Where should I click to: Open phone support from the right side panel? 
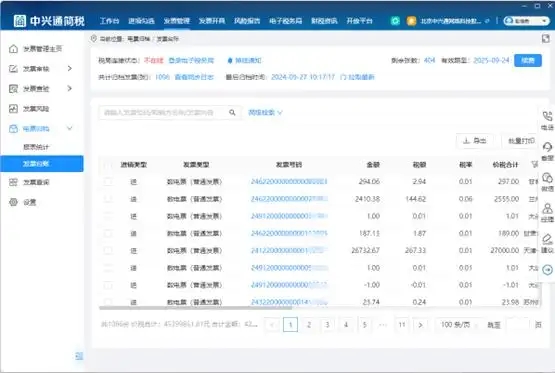(547, 120)
